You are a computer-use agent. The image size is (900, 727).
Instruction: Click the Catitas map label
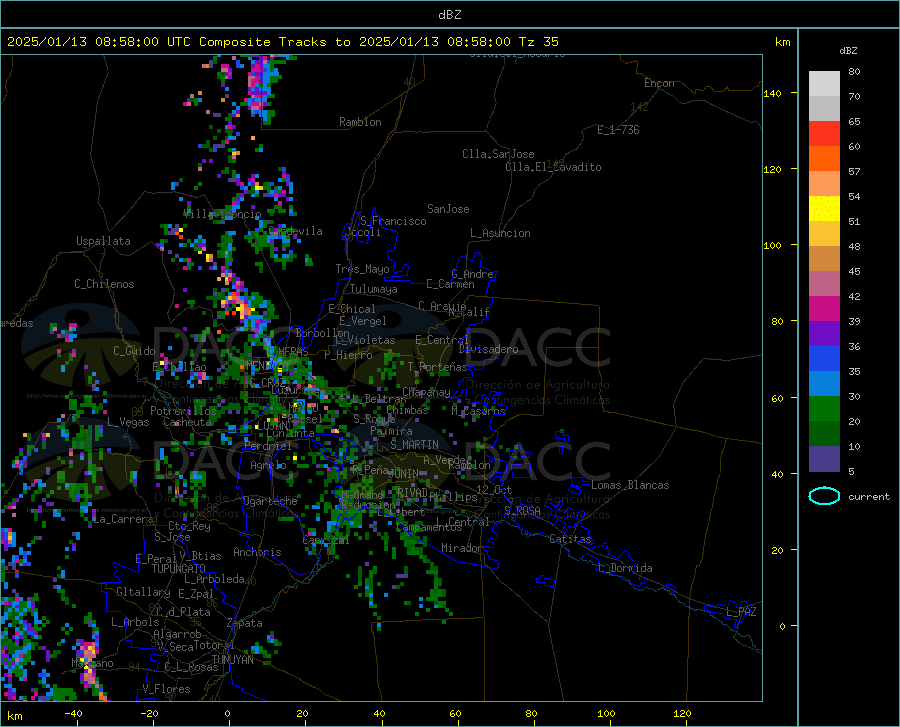[x=571, y=539]
